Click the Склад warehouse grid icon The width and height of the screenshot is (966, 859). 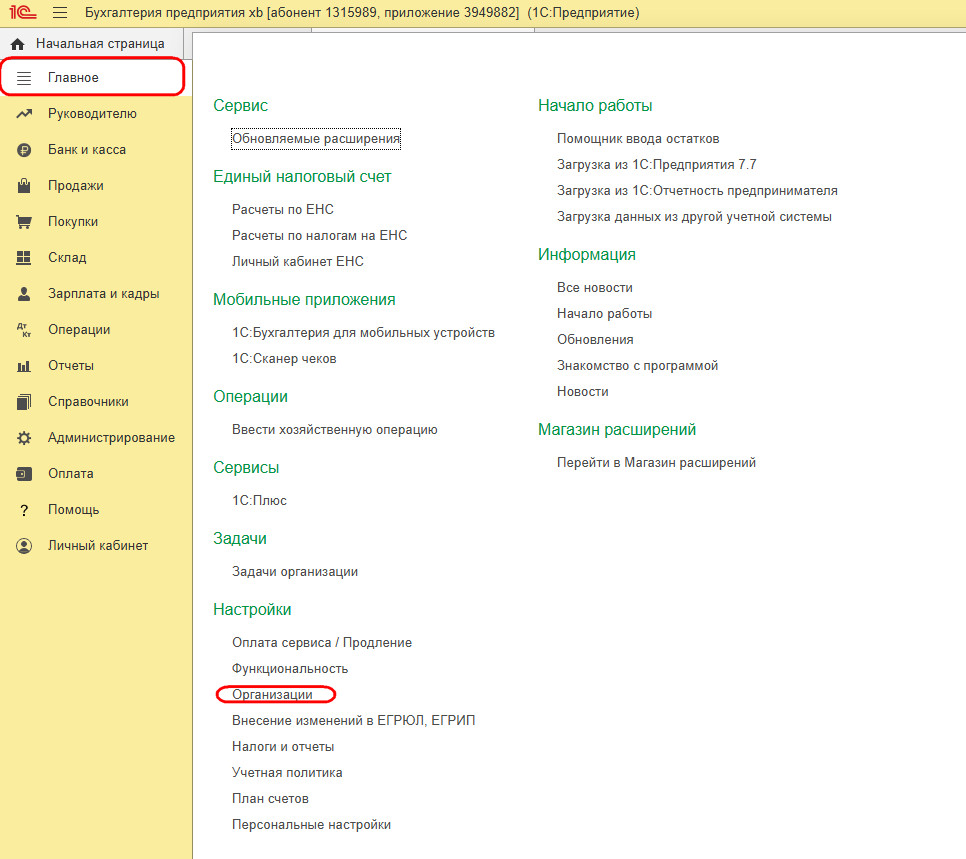click(x=23, y=258)
